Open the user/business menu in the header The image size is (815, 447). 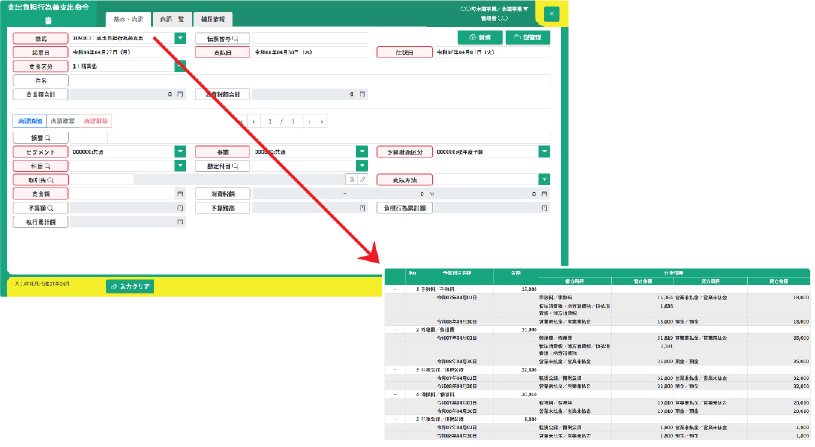click(x=494, y=9)
